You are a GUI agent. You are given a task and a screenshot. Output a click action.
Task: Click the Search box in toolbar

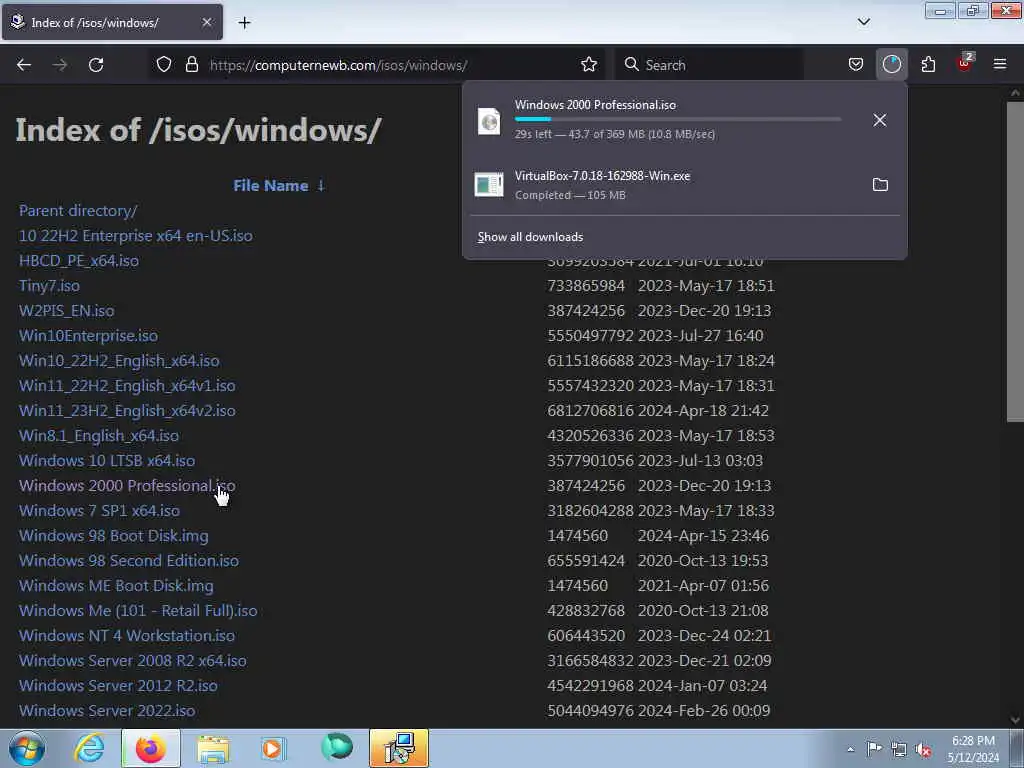click(x=709, y=65)
